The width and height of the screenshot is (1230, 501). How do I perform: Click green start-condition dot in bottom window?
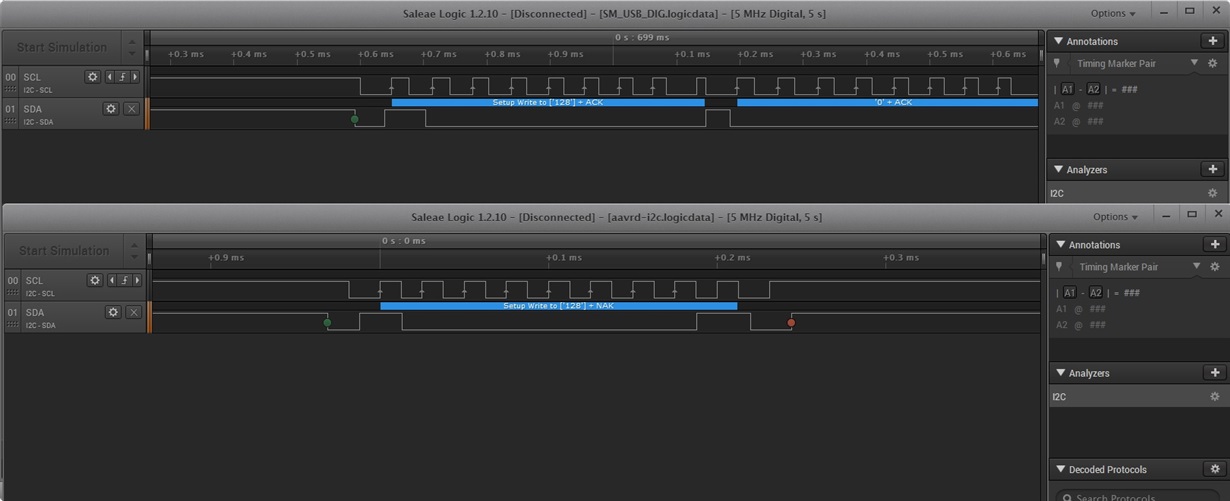pos(327,322)
